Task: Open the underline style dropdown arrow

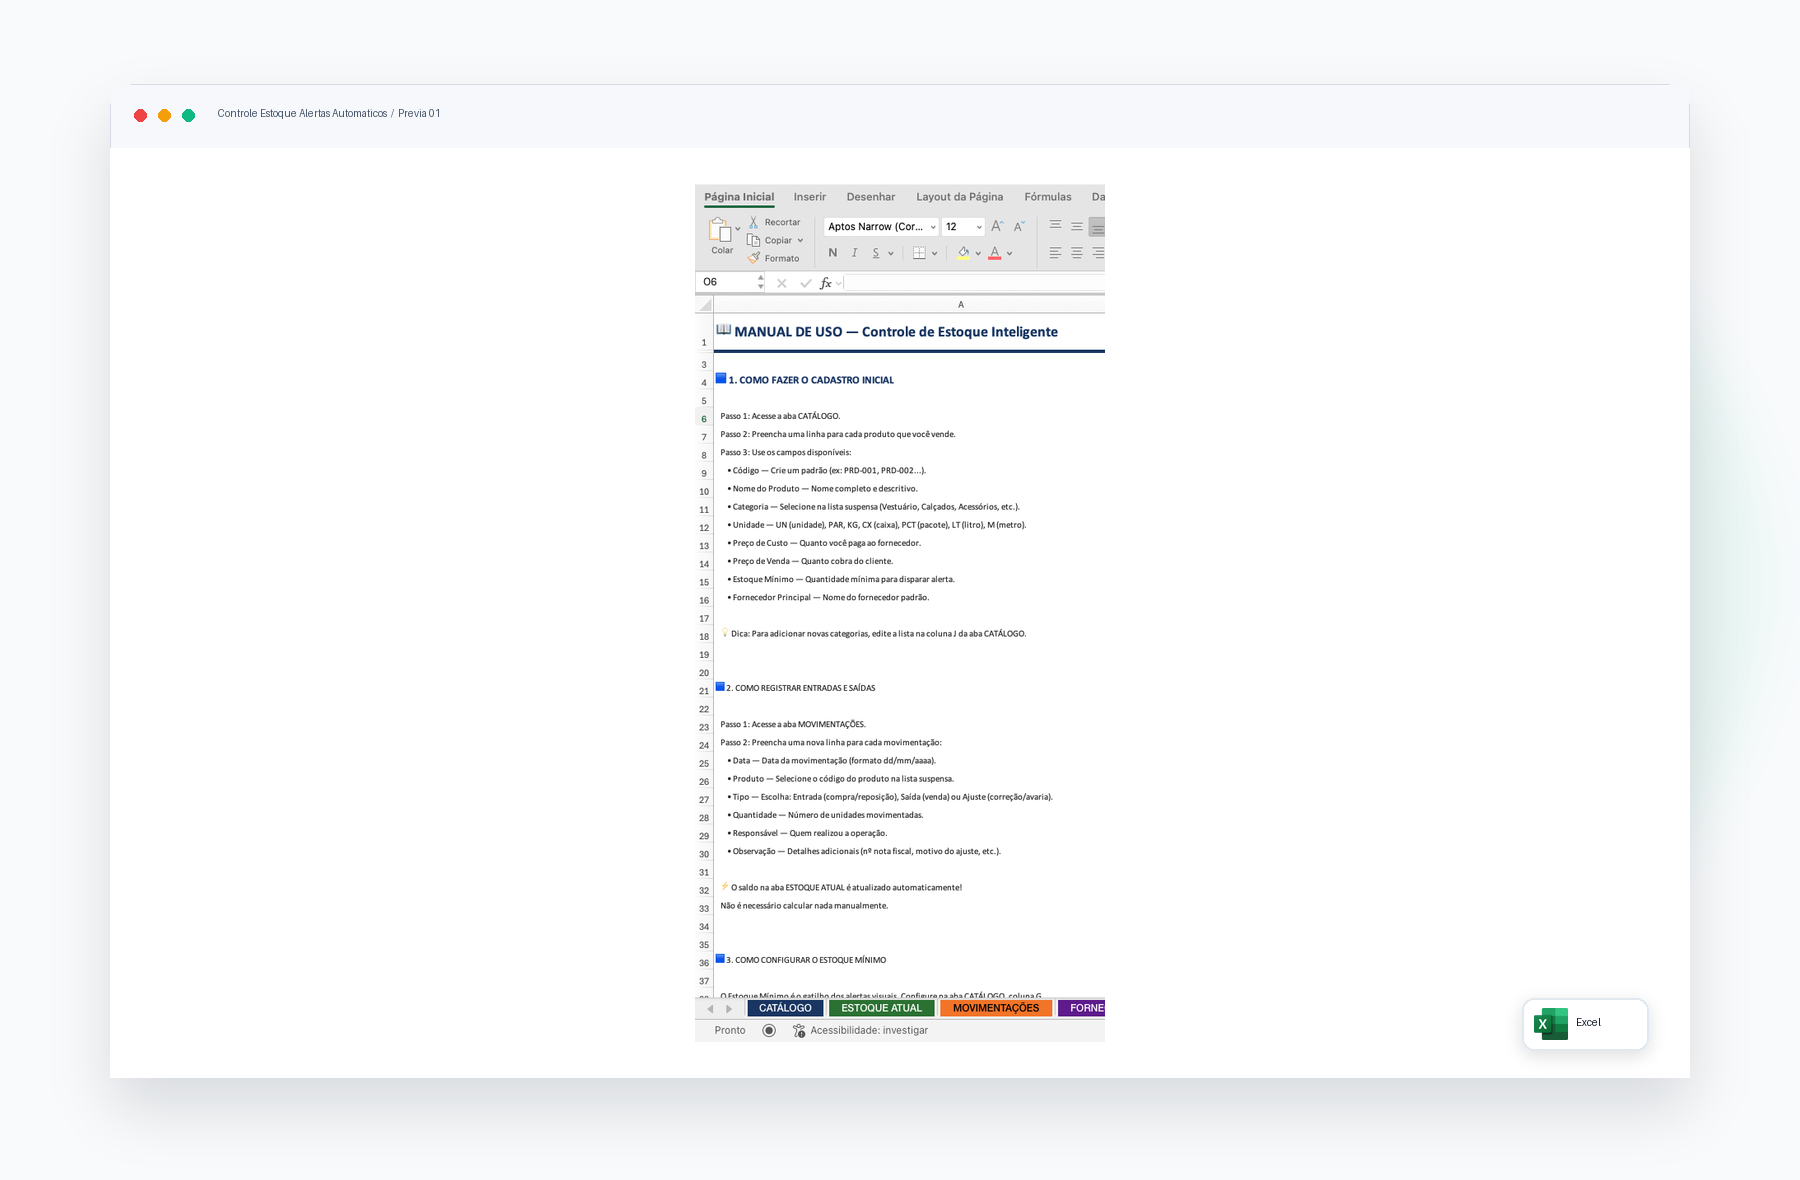Action: (891, 253)
